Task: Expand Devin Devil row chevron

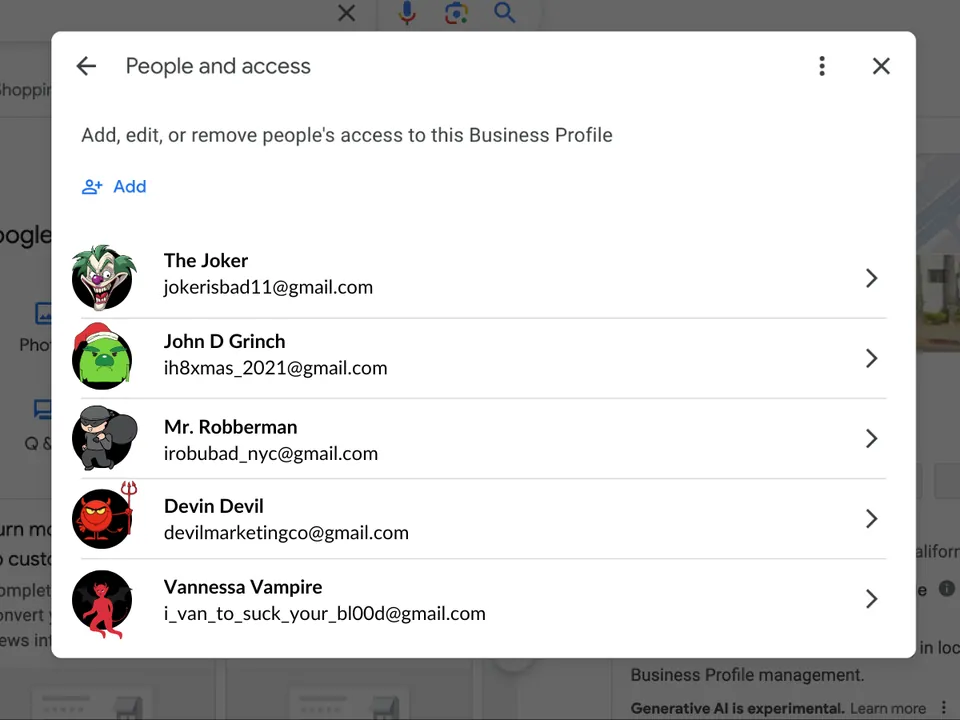Action: pos(872,519)
